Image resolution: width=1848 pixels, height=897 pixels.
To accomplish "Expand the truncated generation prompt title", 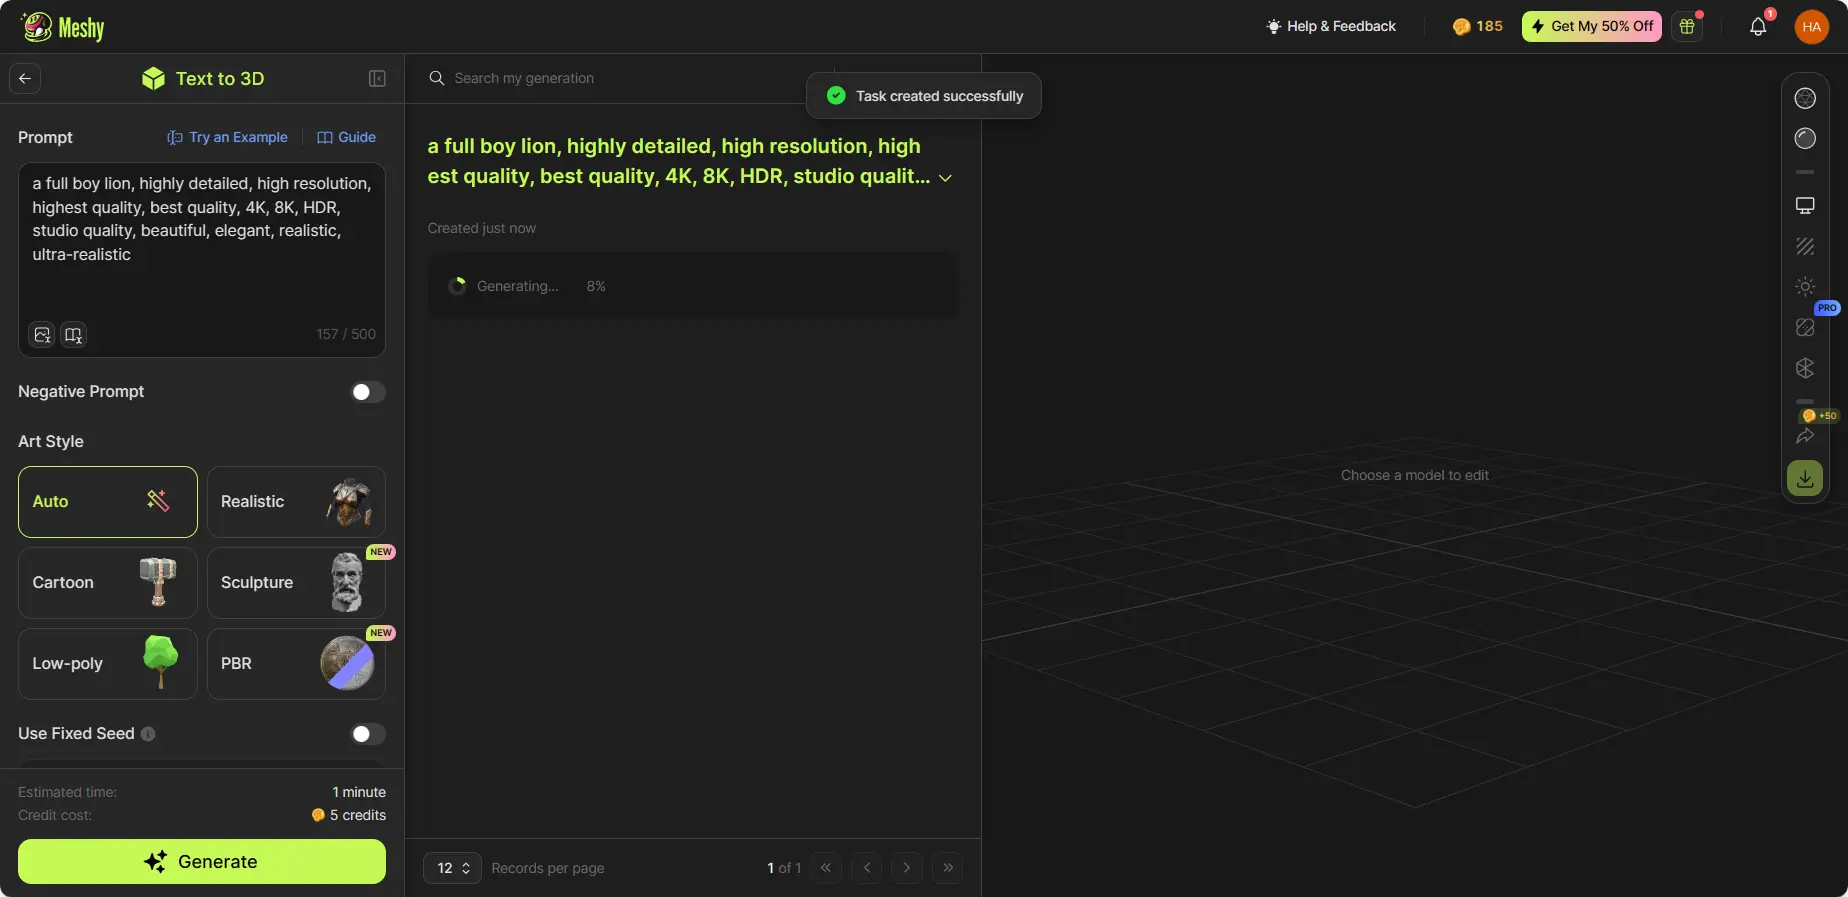I will [x=945, y=178].
